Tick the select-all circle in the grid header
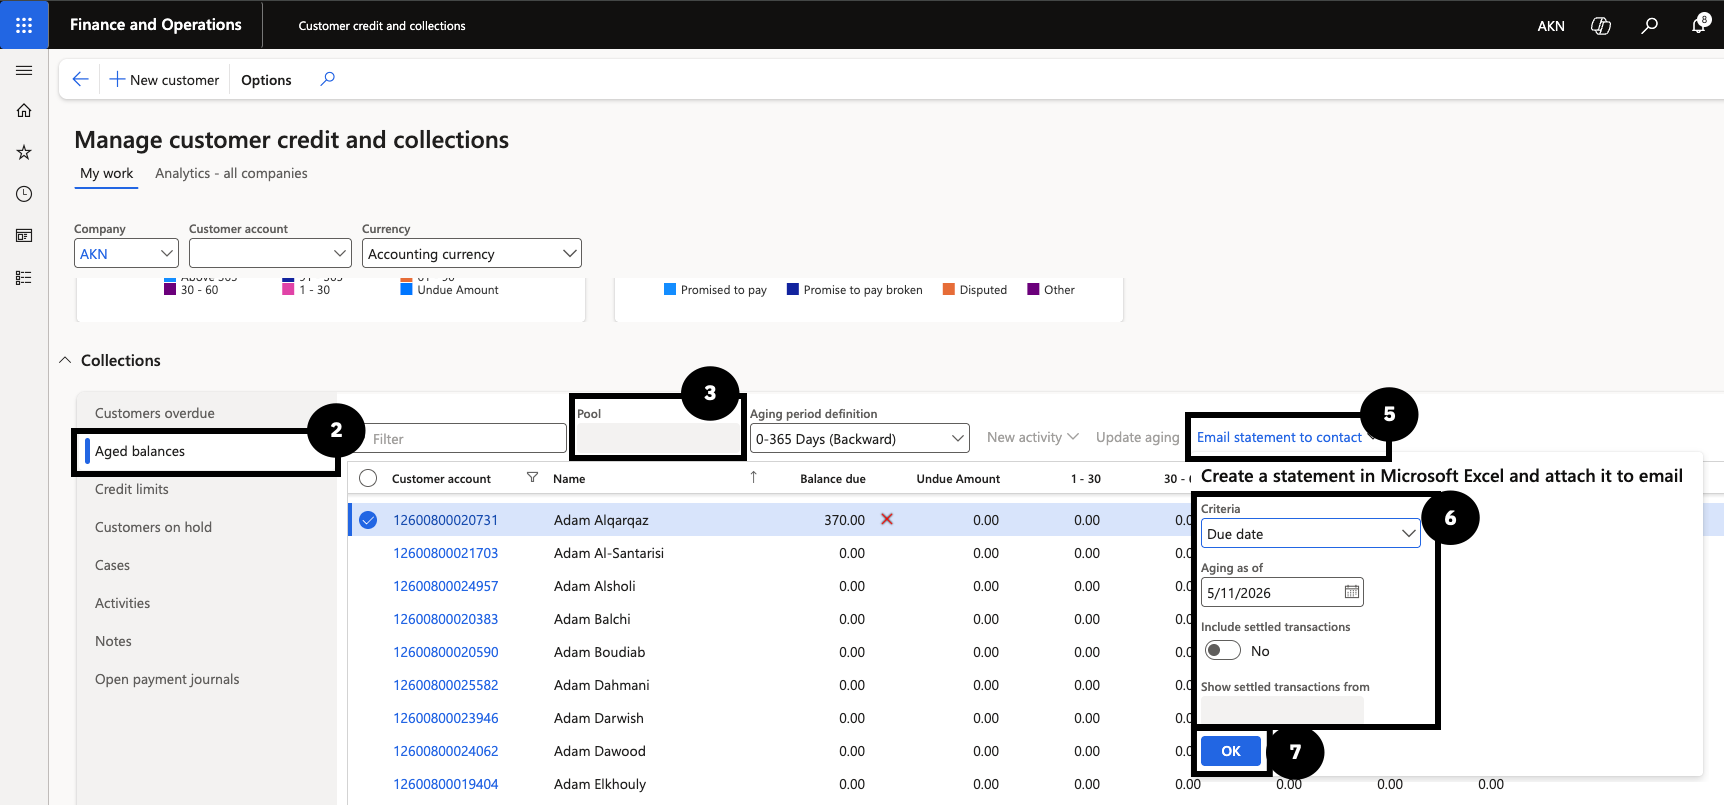The image size is (1724, 805). pos(368,478)
